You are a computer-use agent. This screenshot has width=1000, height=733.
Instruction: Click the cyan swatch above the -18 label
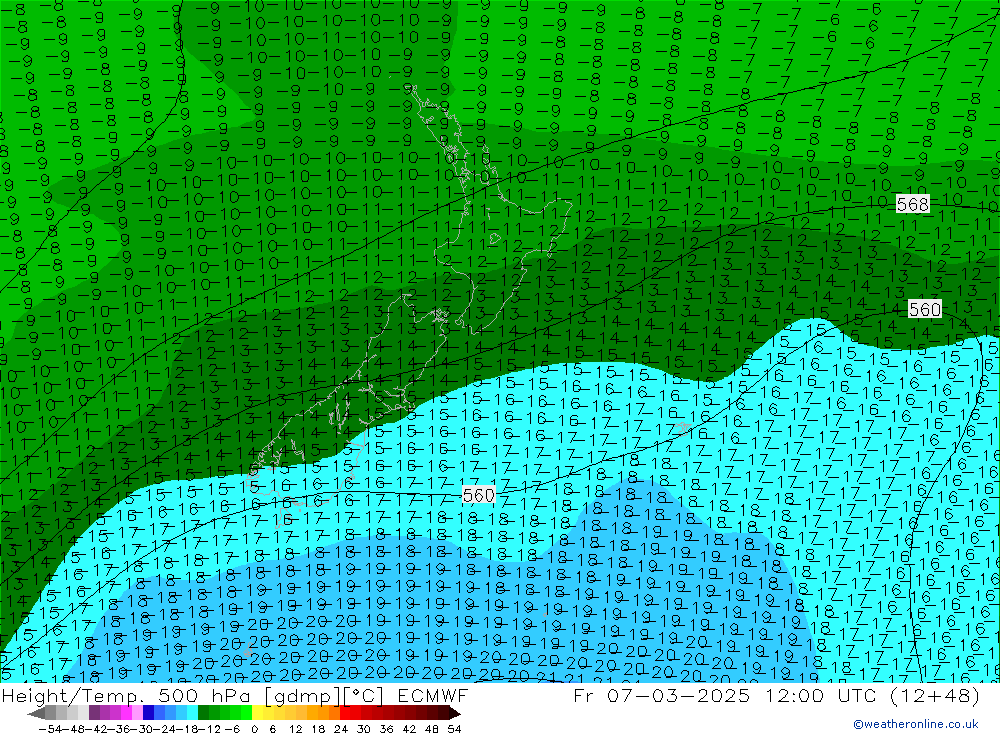tap(192, 713)
